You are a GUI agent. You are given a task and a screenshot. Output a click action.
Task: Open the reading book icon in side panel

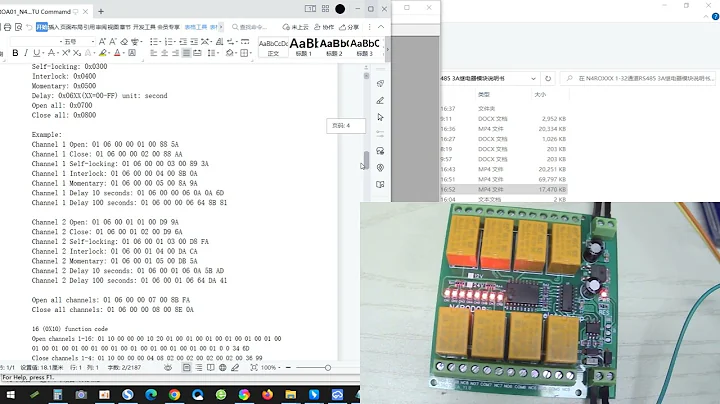pyautogui.click(x=380, y=184)
